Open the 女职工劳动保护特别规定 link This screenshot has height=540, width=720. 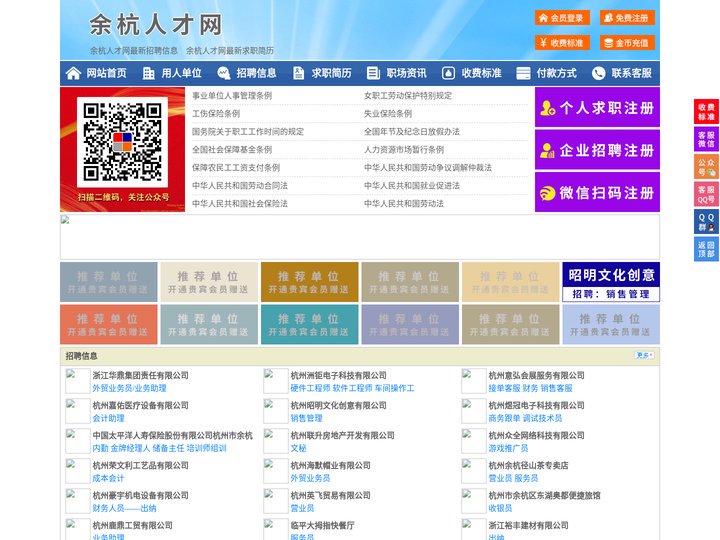(x=408, y=96)
